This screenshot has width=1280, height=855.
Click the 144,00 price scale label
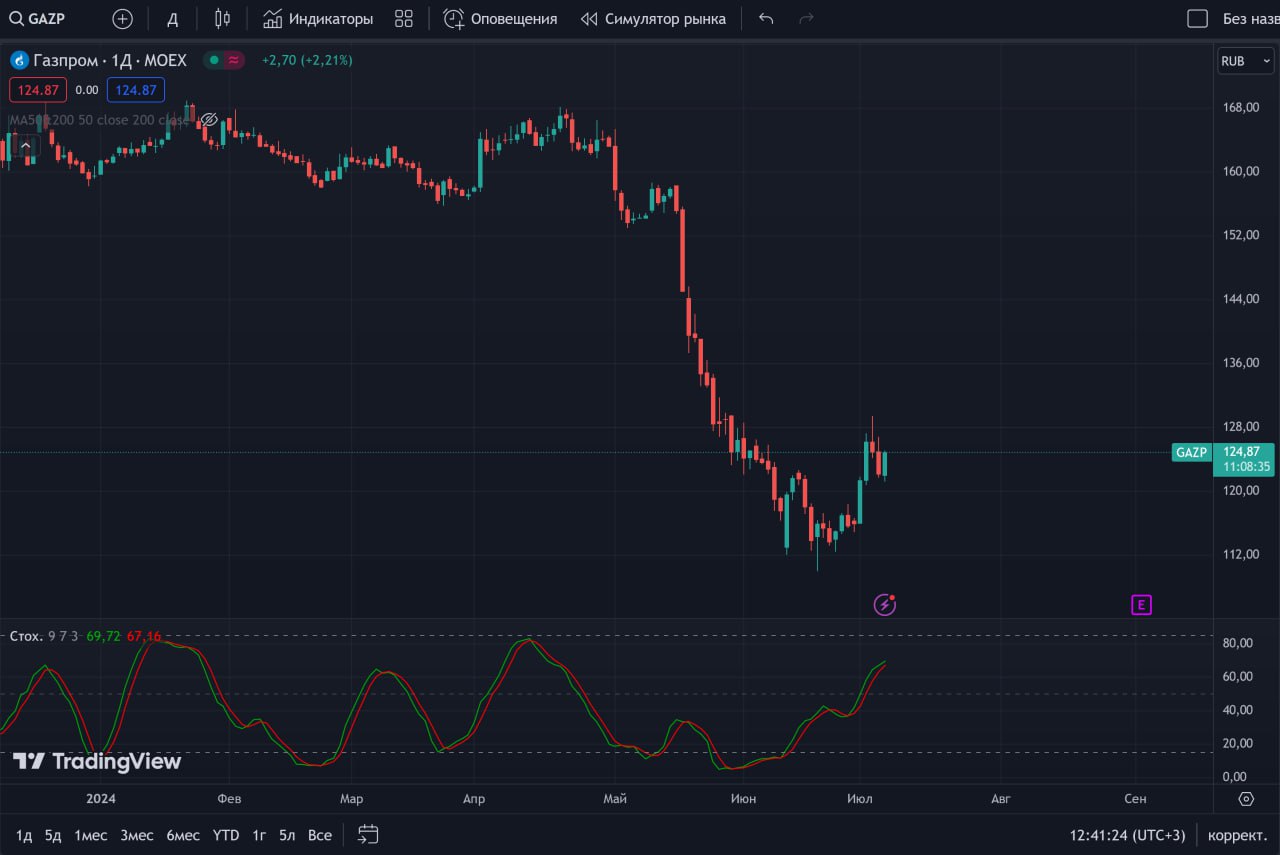[1239, 299]
